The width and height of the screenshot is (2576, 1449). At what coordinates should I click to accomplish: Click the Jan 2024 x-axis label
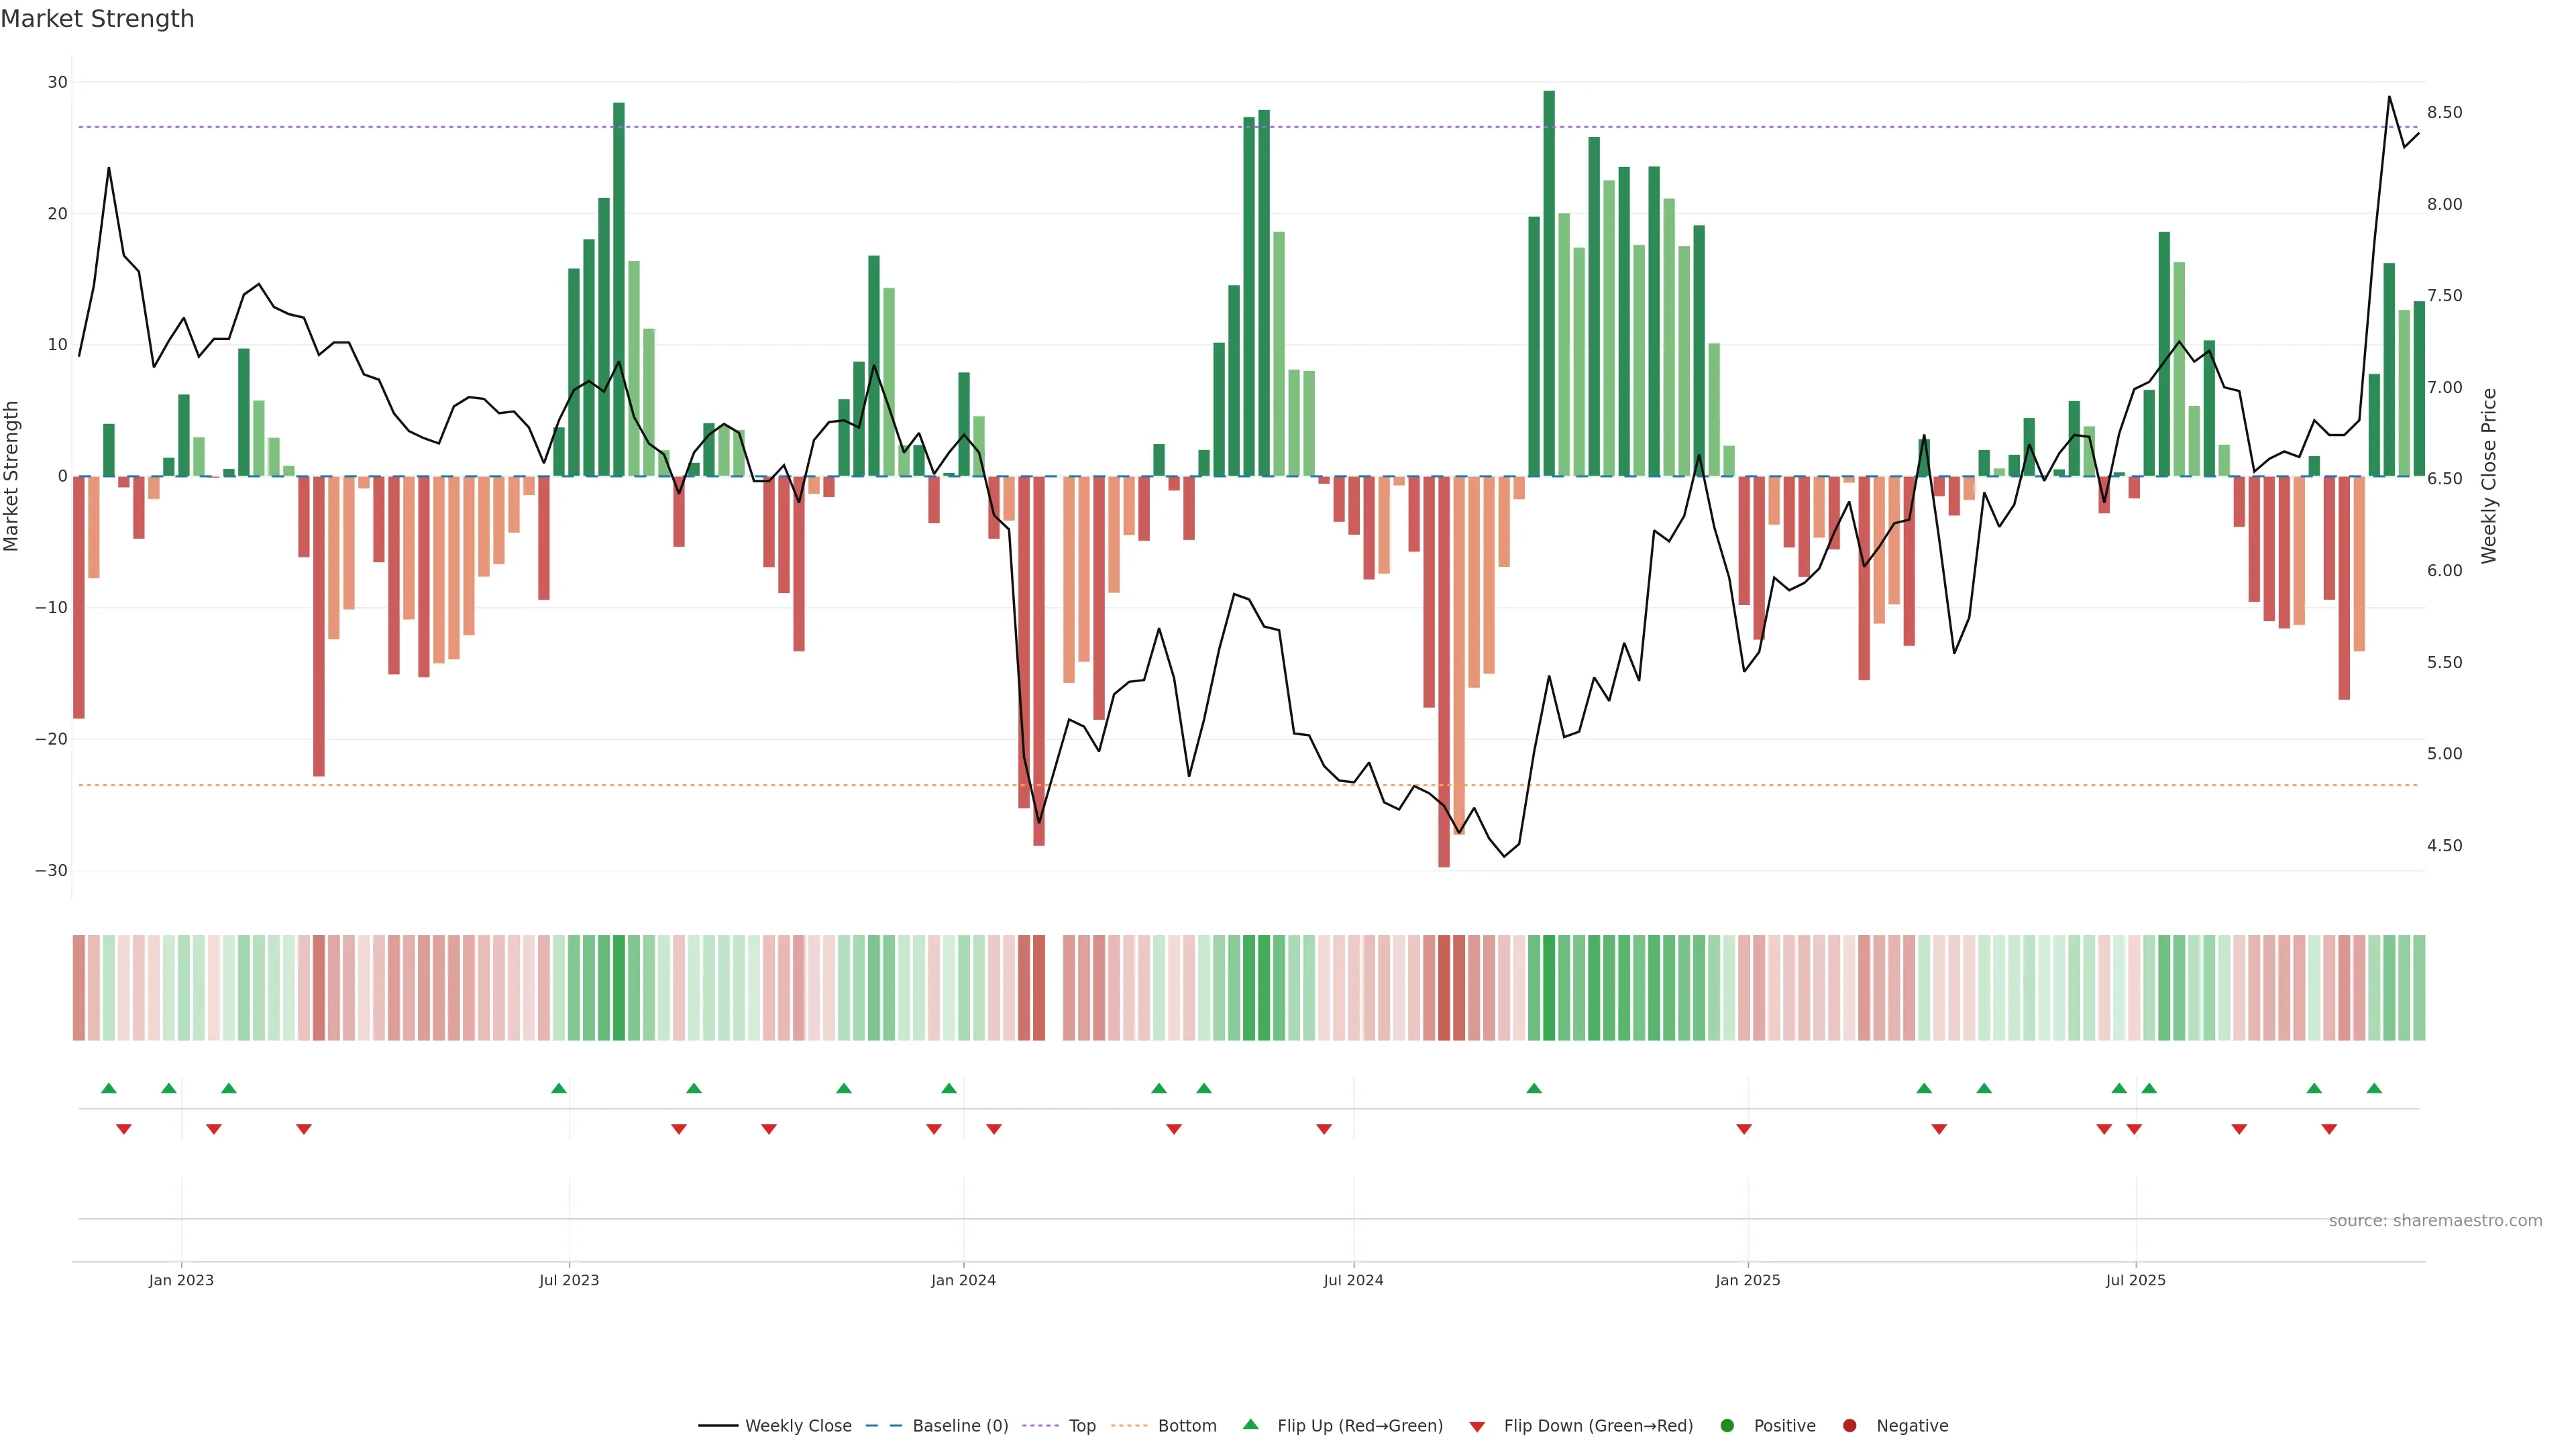click(963, 1280)
